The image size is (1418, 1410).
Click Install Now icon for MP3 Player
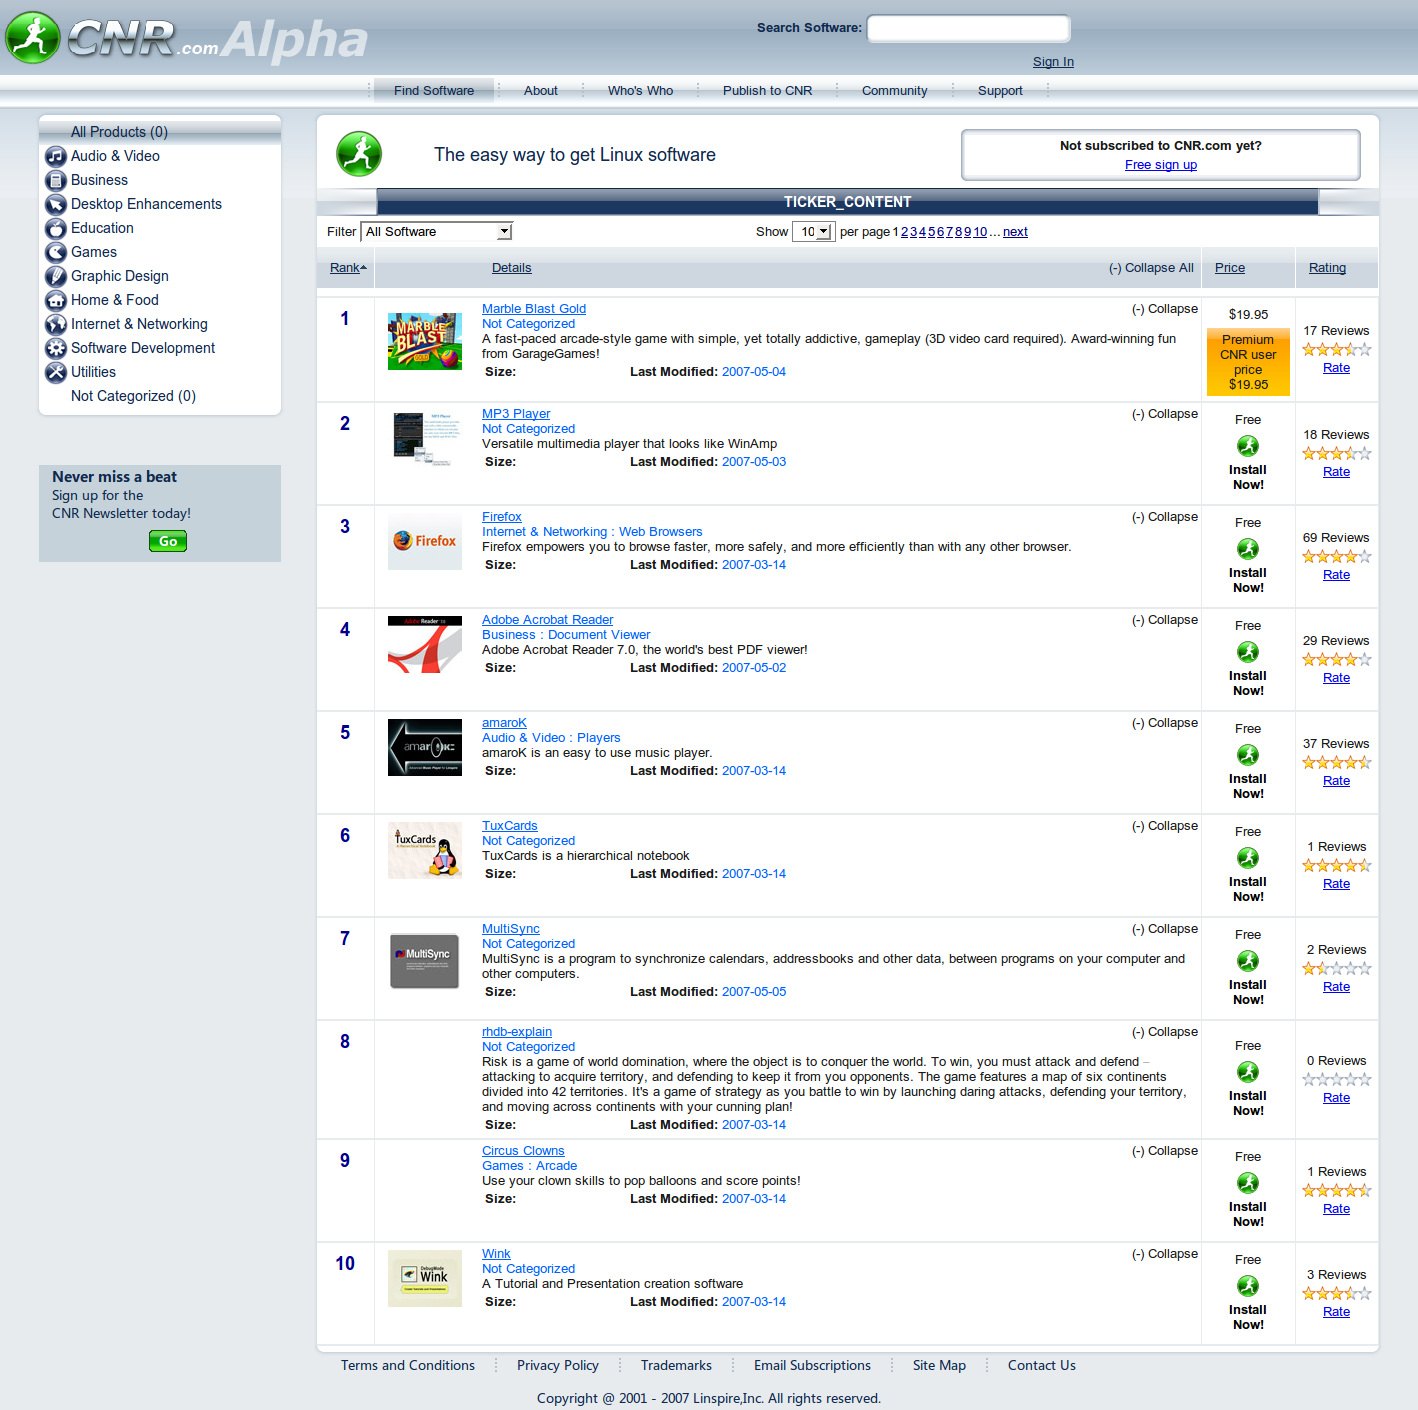coord(1248,446)
